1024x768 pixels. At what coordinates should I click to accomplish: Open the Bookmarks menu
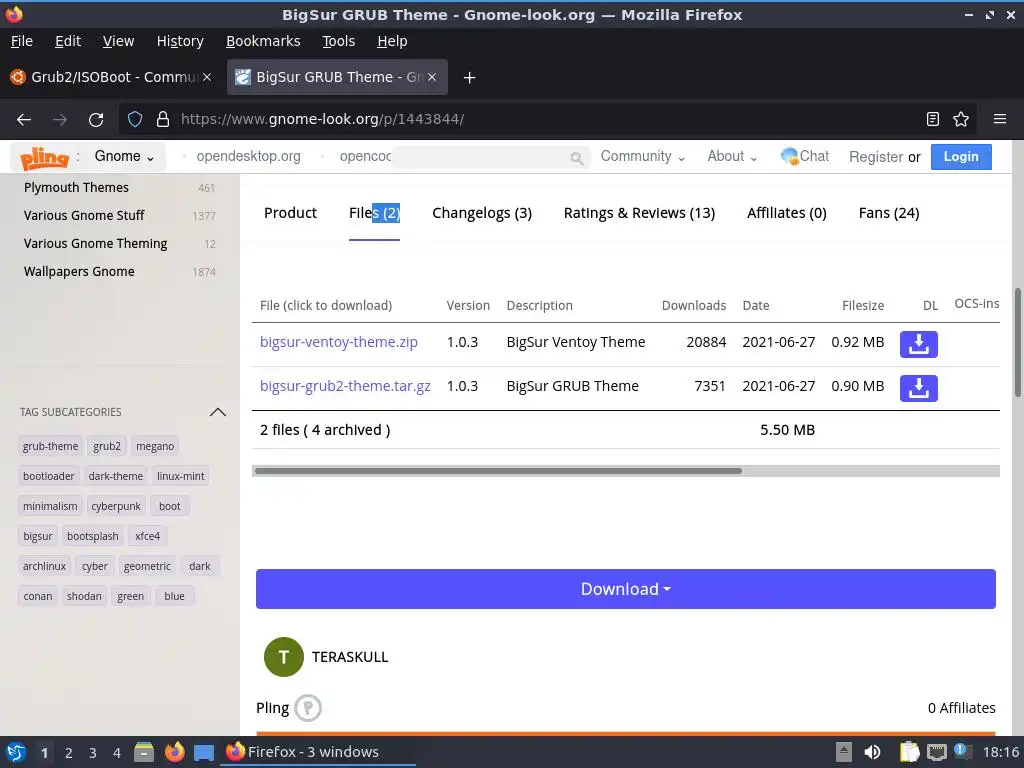point(263,41)
